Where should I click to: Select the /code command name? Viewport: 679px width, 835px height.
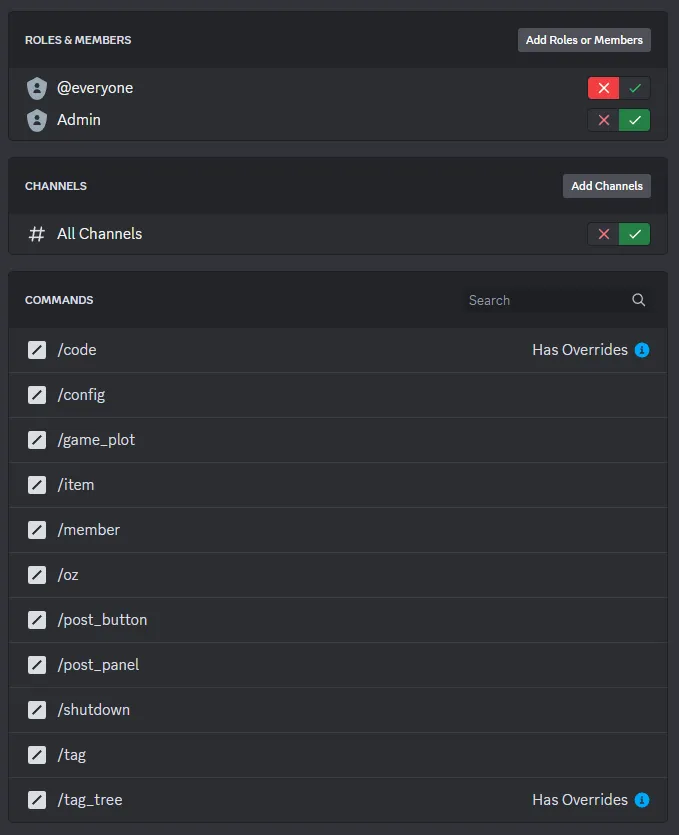(77, 350)
